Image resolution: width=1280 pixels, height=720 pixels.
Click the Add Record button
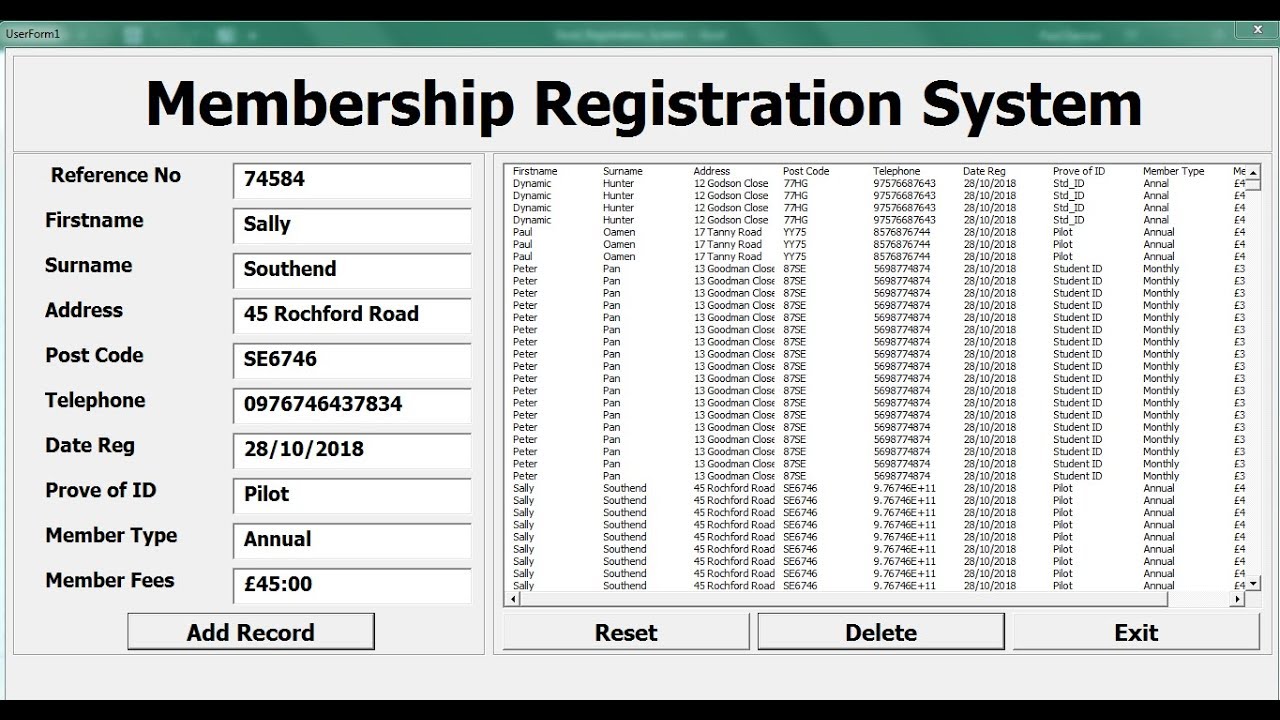pyautogui.click(x=251, y=632)
